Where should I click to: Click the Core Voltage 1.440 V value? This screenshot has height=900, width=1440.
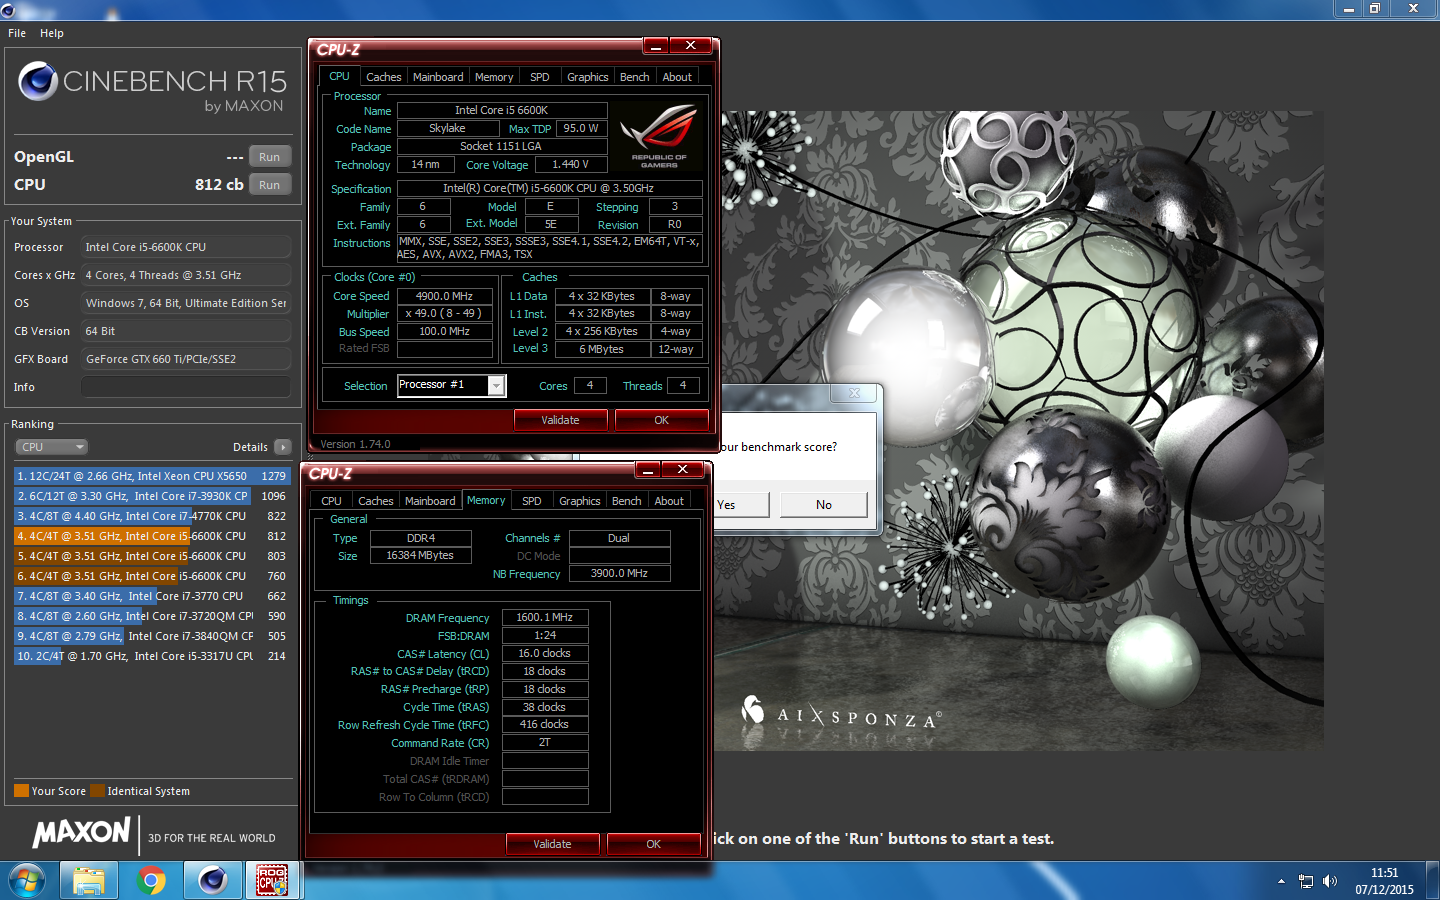[570, 164]
